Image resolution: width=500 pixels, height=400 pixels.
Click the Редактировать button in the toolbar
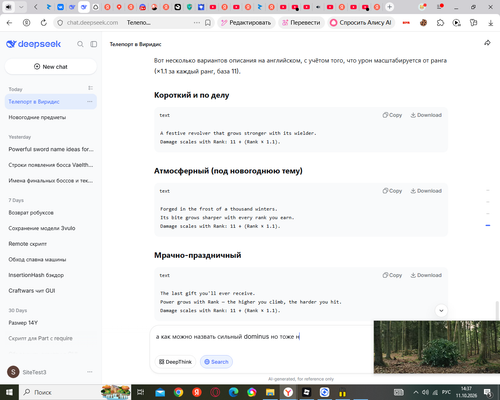point(246,23)
